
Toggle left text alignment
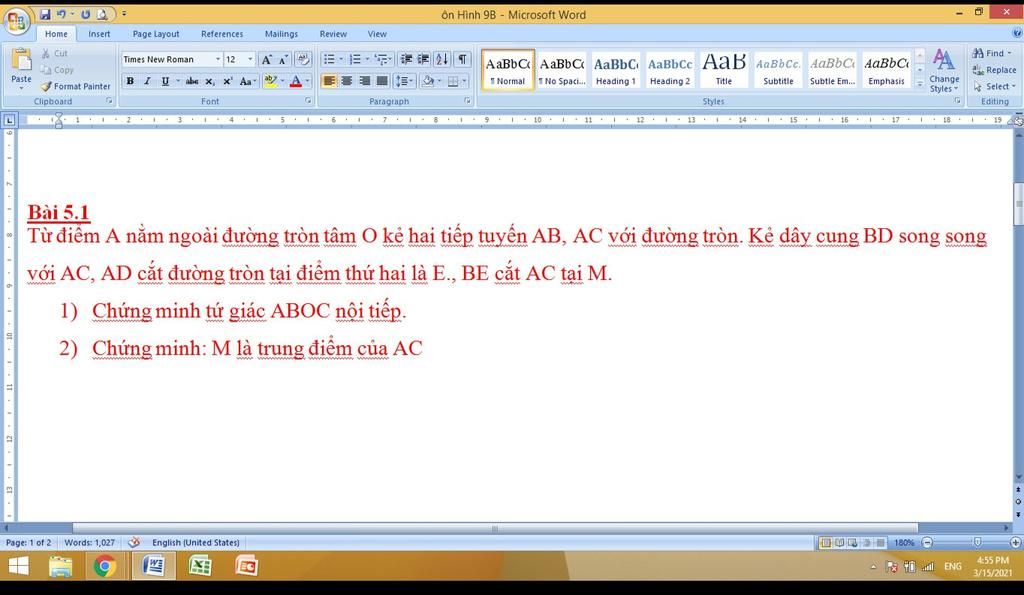click(x=329, y=81)
